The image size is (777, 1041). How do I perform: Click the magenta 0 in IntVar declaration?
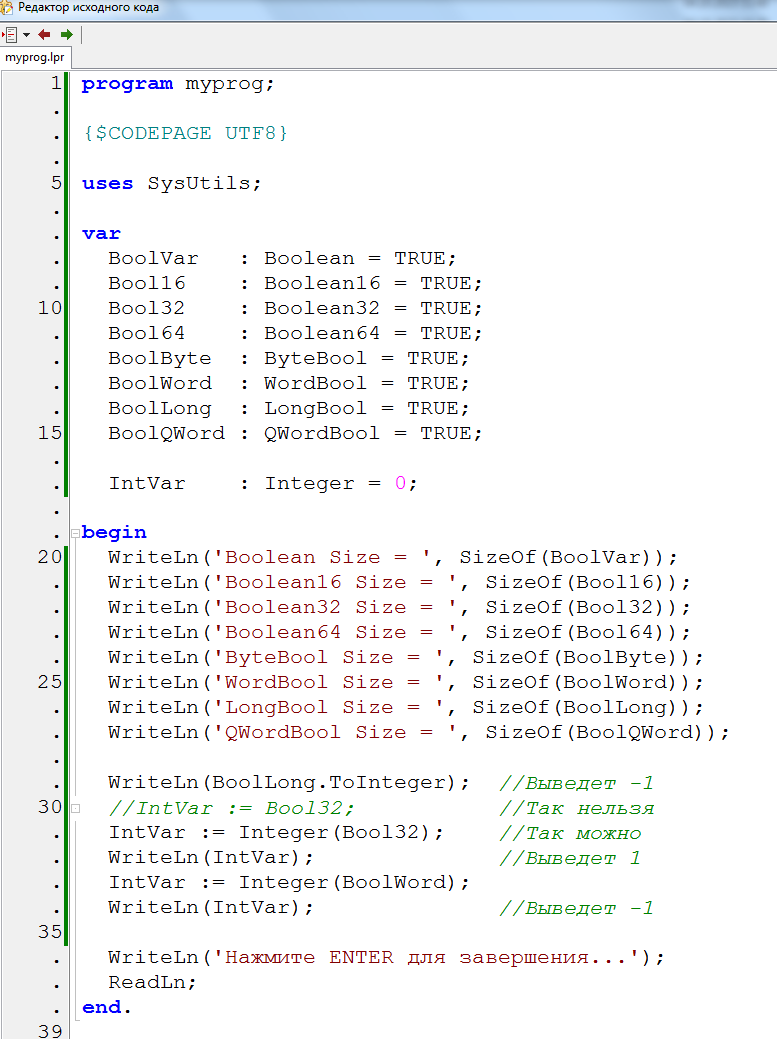point(400,483)
